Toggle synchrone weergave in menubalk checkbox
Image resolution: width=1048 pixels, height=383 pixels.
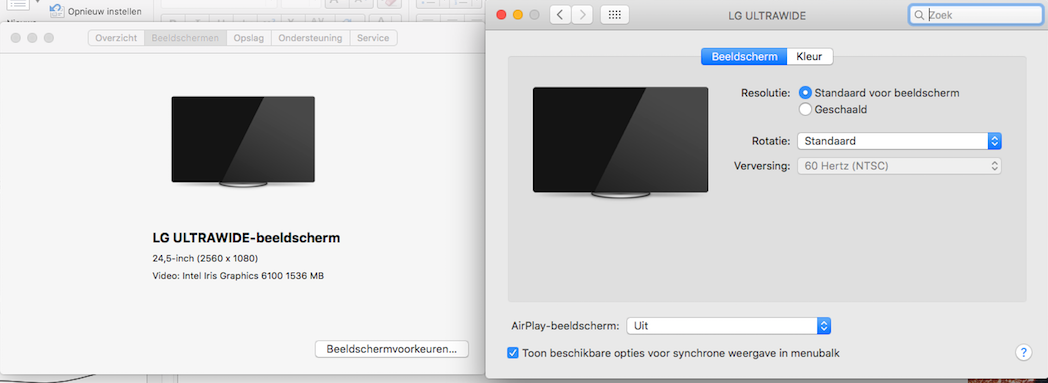point(513,353)
